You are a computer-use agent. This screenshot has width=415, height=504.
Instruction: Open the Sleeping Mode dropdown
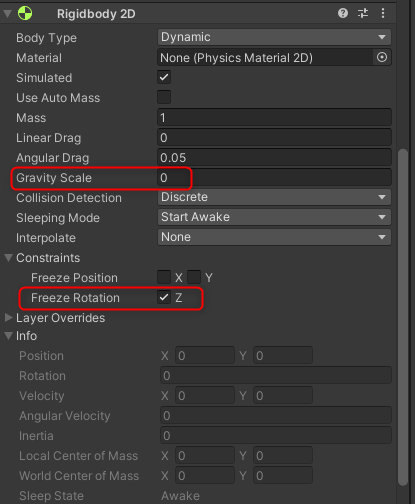274,217
